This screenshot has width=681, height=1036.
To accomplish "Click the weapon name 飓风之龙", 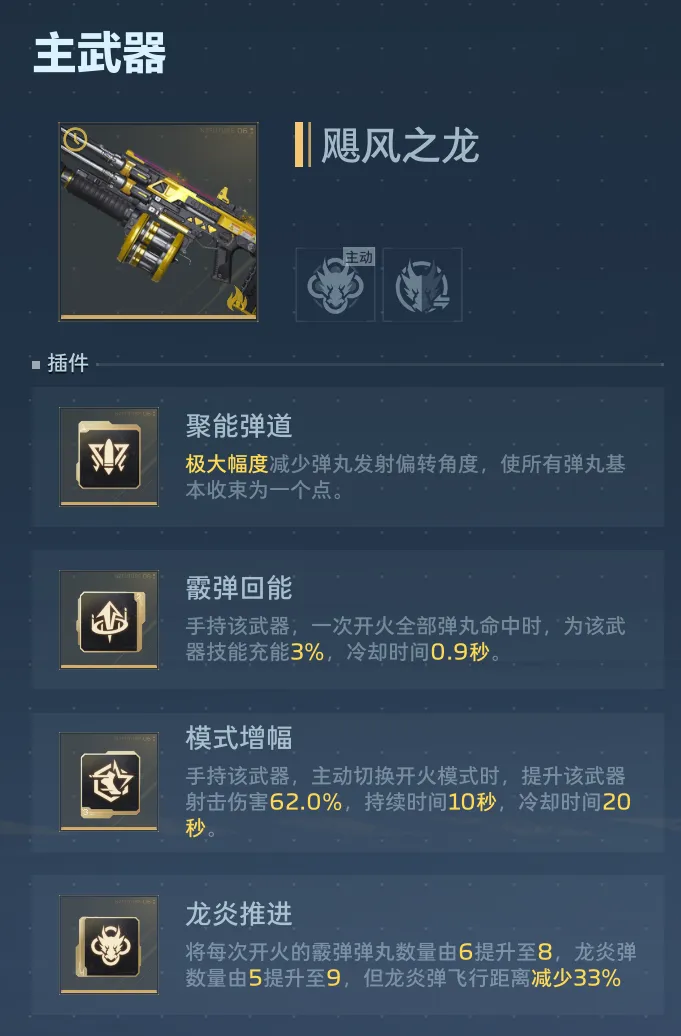I will pos(400,145).
